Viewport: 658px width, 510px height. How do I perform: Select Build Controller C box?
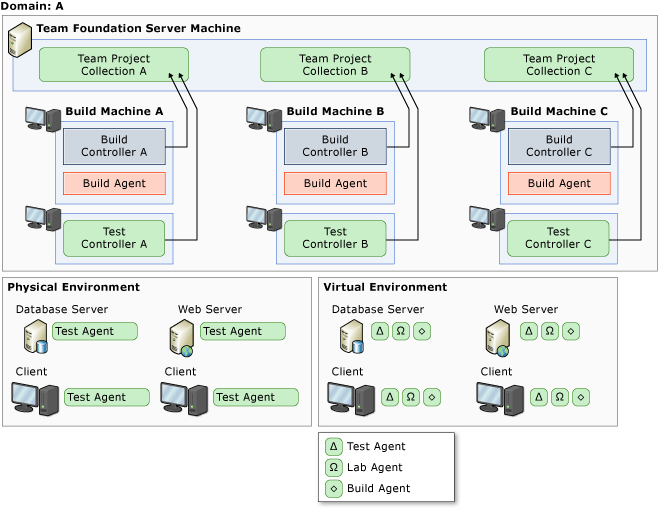[559, 146]
